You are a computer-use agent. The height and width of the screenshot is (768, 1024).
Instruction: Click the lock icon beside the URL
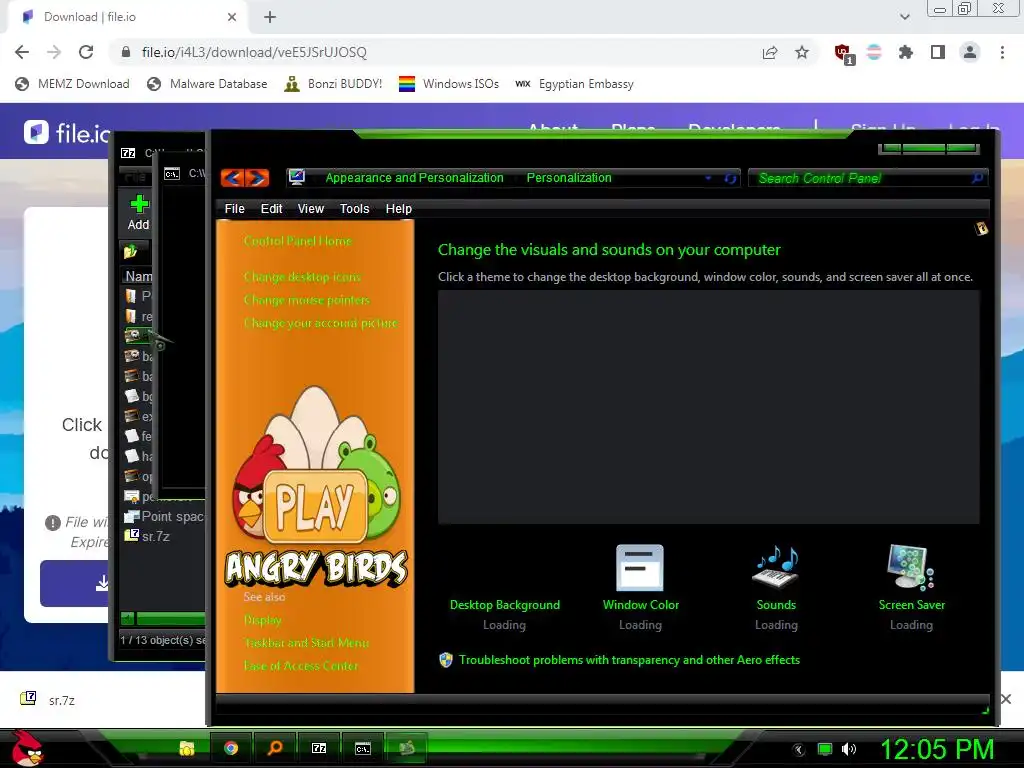pyautogui.click(x=126, y=52)
